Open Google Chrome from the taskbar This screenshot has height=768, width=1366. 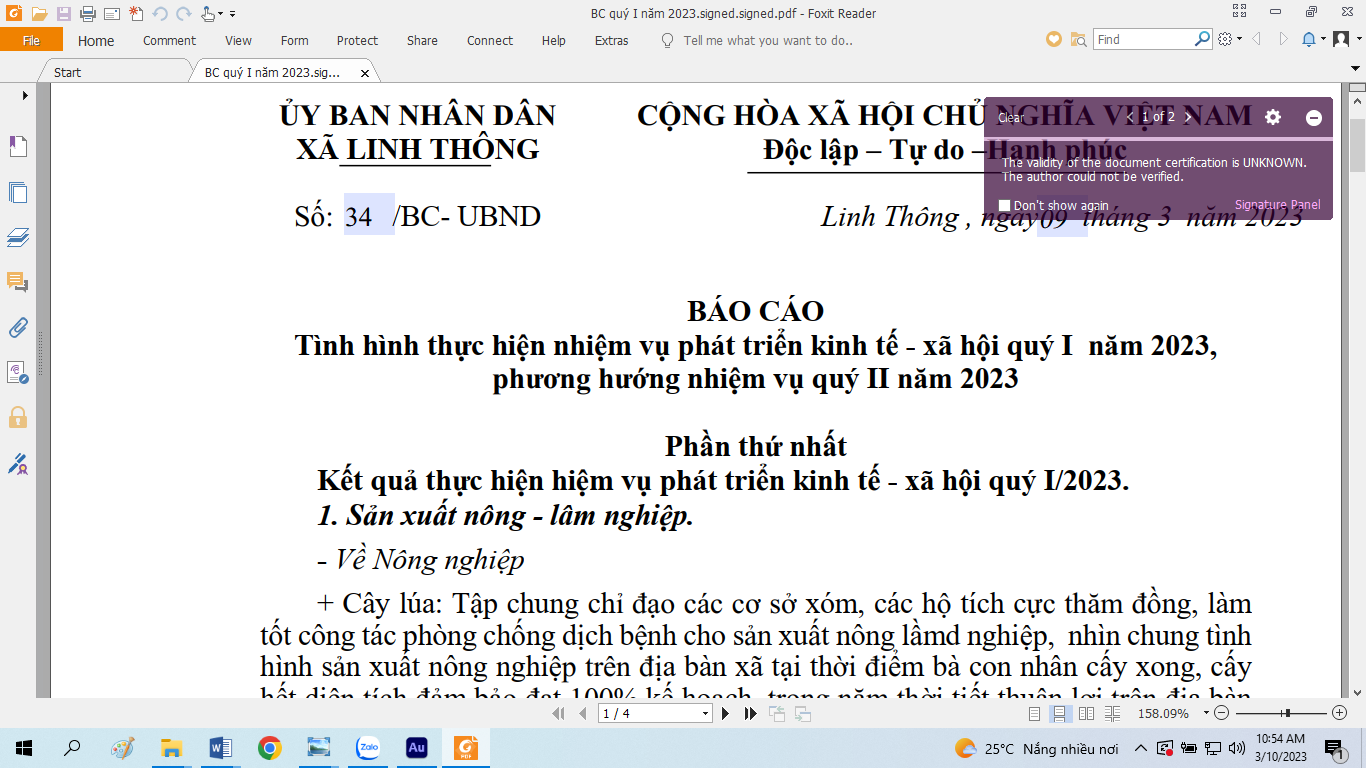tap(269, 747)
